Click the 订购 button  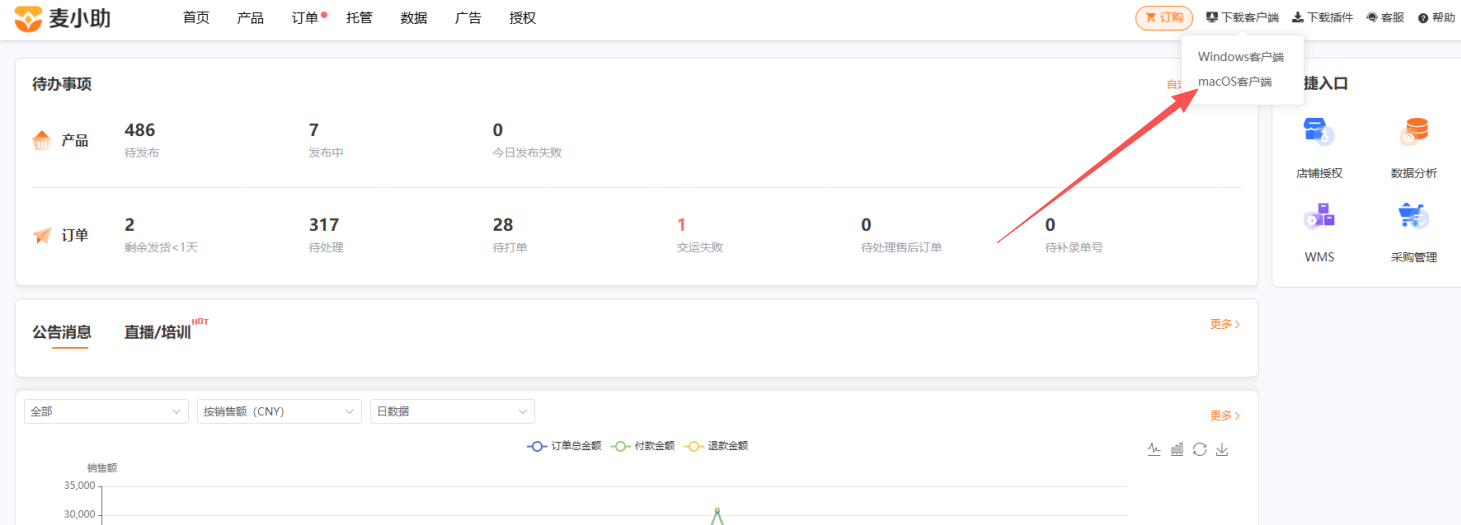[1164, 17]
